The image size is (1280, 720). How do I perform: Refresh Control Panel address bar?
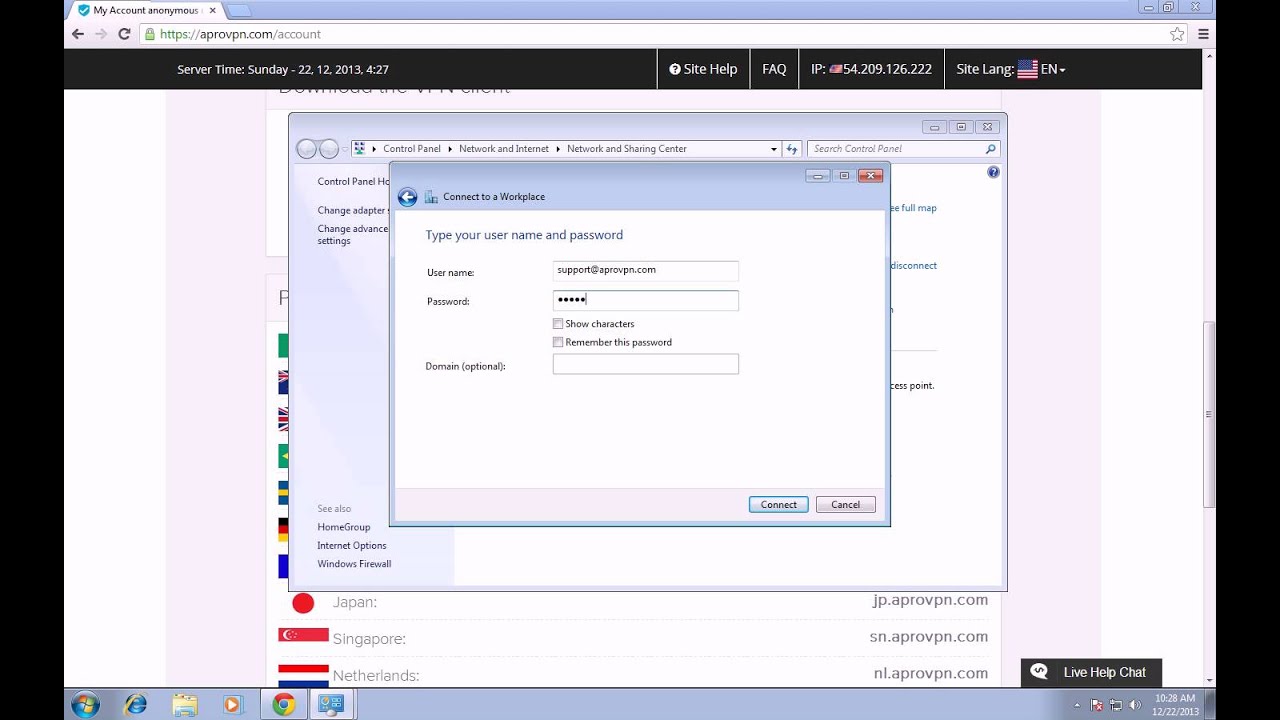click(x=792, y=148)
